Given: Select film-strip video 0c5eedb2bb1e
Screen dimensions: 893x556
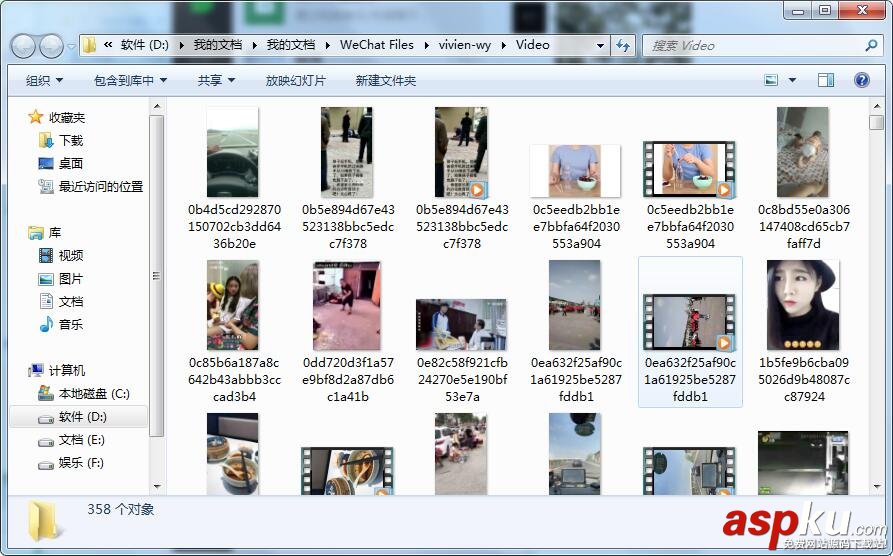Looking at the screenshot, I should [x=689, y=169].
